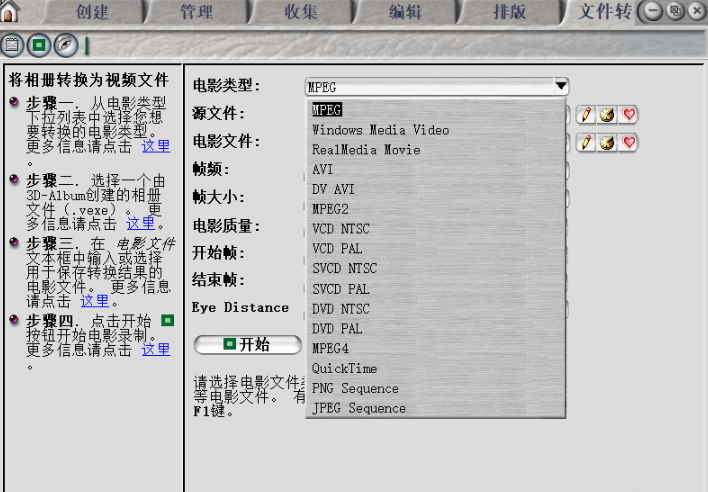
Task: Close the window
Action: tap(697, 11)
